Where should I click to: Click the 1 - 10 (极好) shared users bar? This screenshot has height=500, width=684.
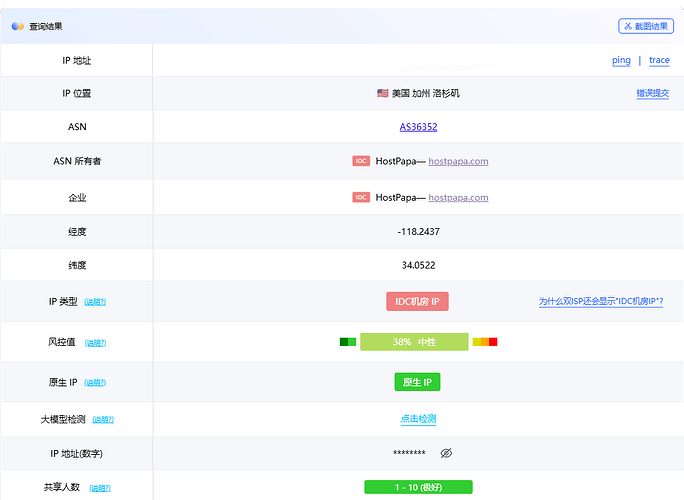tap(418, 487)
